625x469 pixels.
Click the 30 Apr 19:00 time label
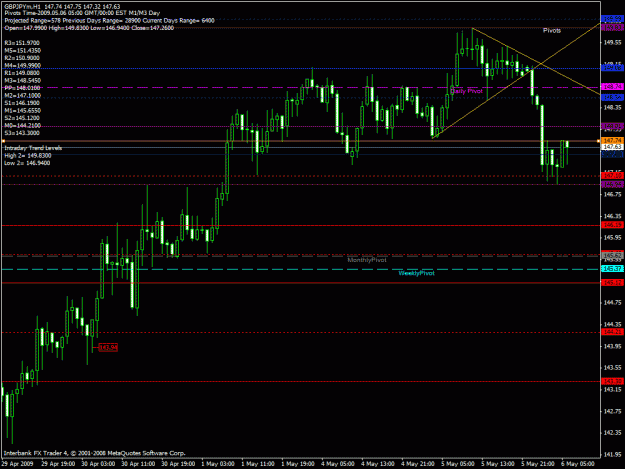click(x=178, y=464)
